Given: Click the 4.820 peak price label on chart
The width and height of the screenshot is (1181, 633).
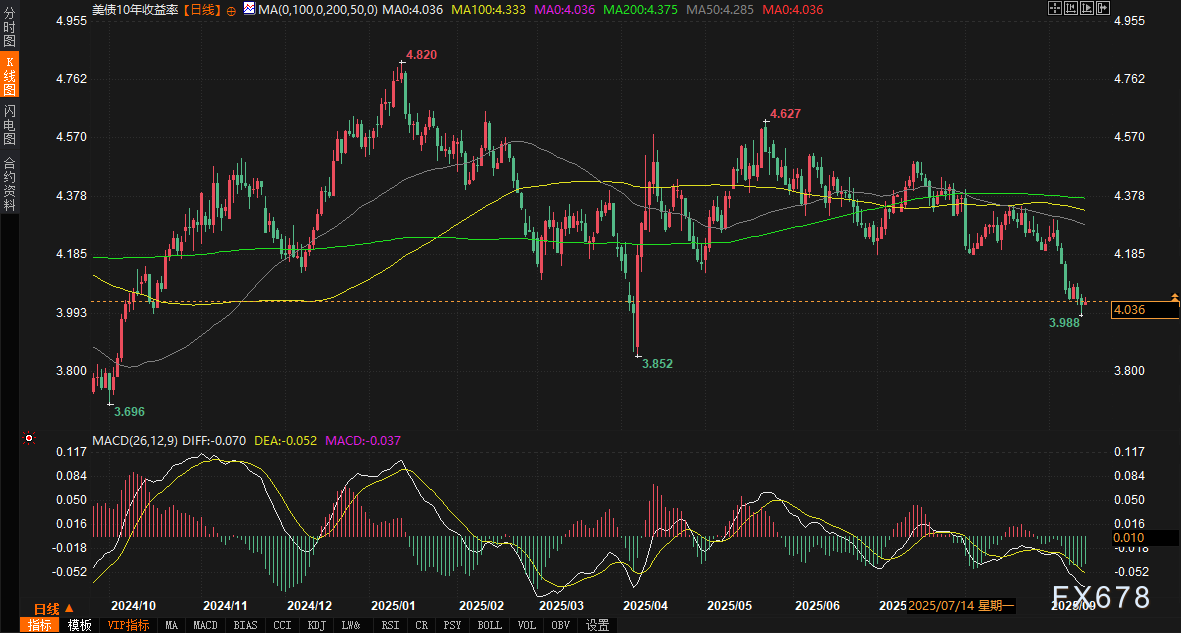Looking at the screenshot, I should [421, 54].
